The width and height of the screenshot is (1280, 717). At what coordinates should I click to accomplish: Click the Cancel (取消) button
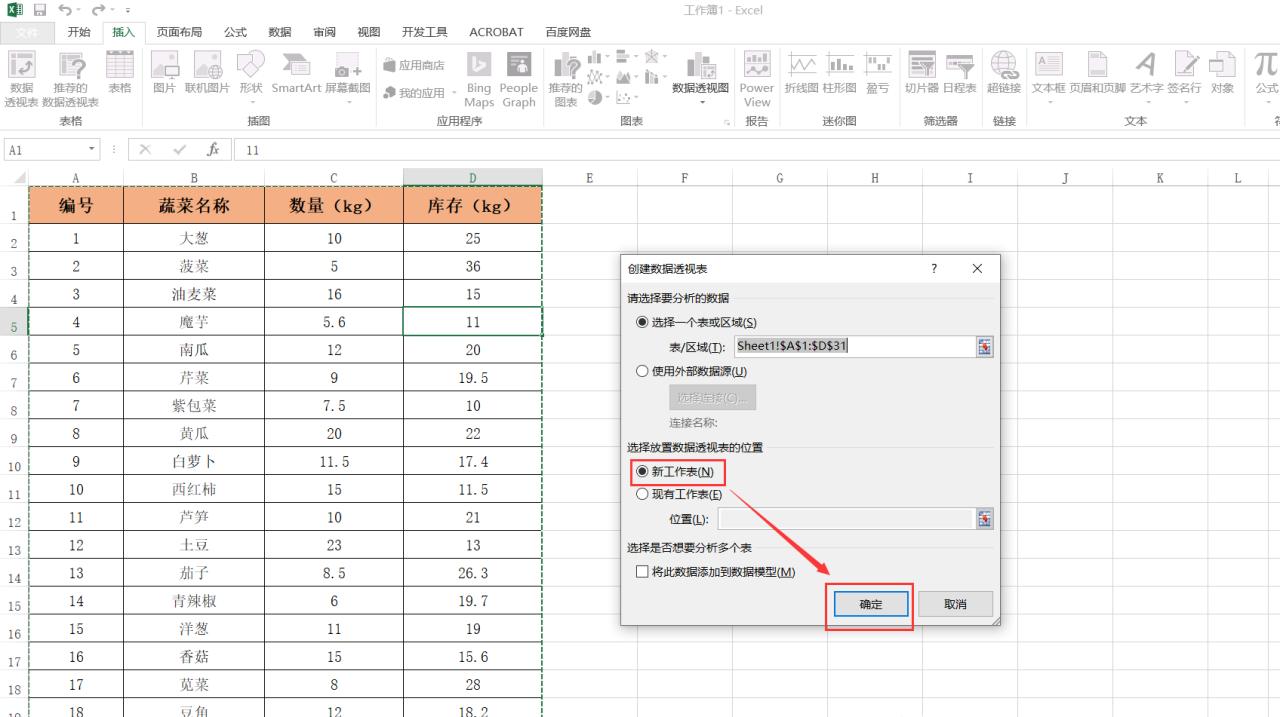point(956,605)
